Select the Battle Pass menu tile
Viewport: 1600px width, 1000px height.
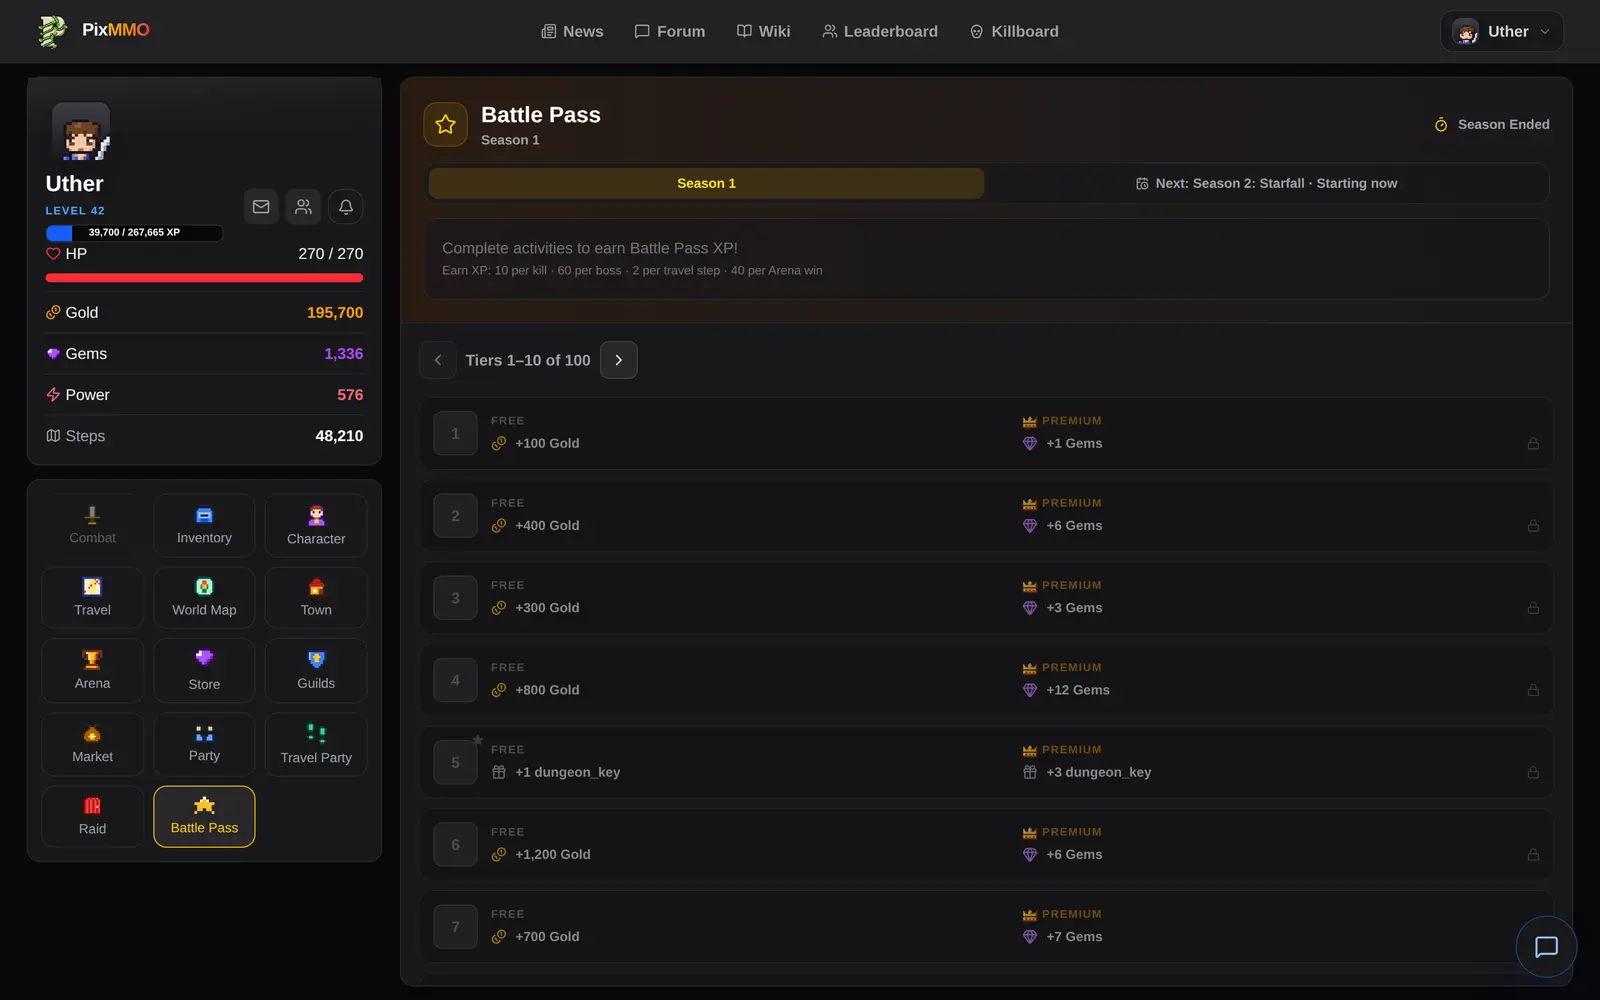coord(204,816)
